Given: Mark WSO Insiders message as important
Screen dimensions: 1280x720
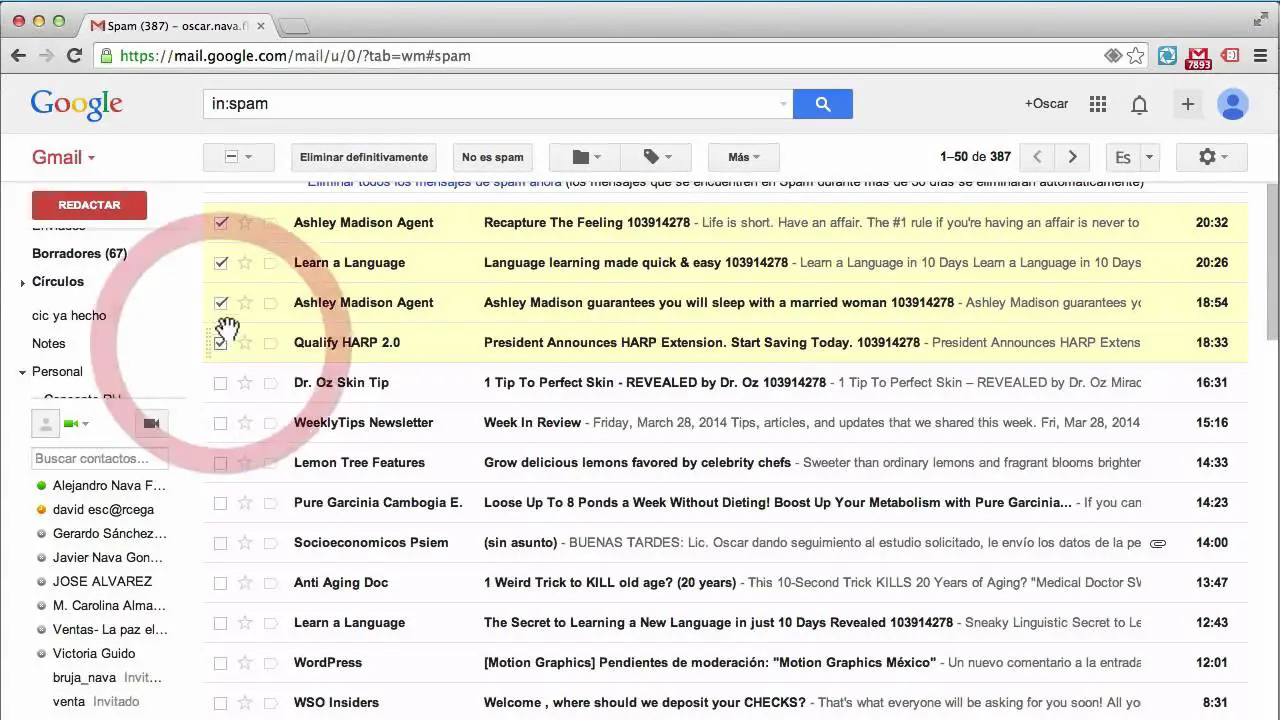Looking at the screenshot, I should pos(270,703).
